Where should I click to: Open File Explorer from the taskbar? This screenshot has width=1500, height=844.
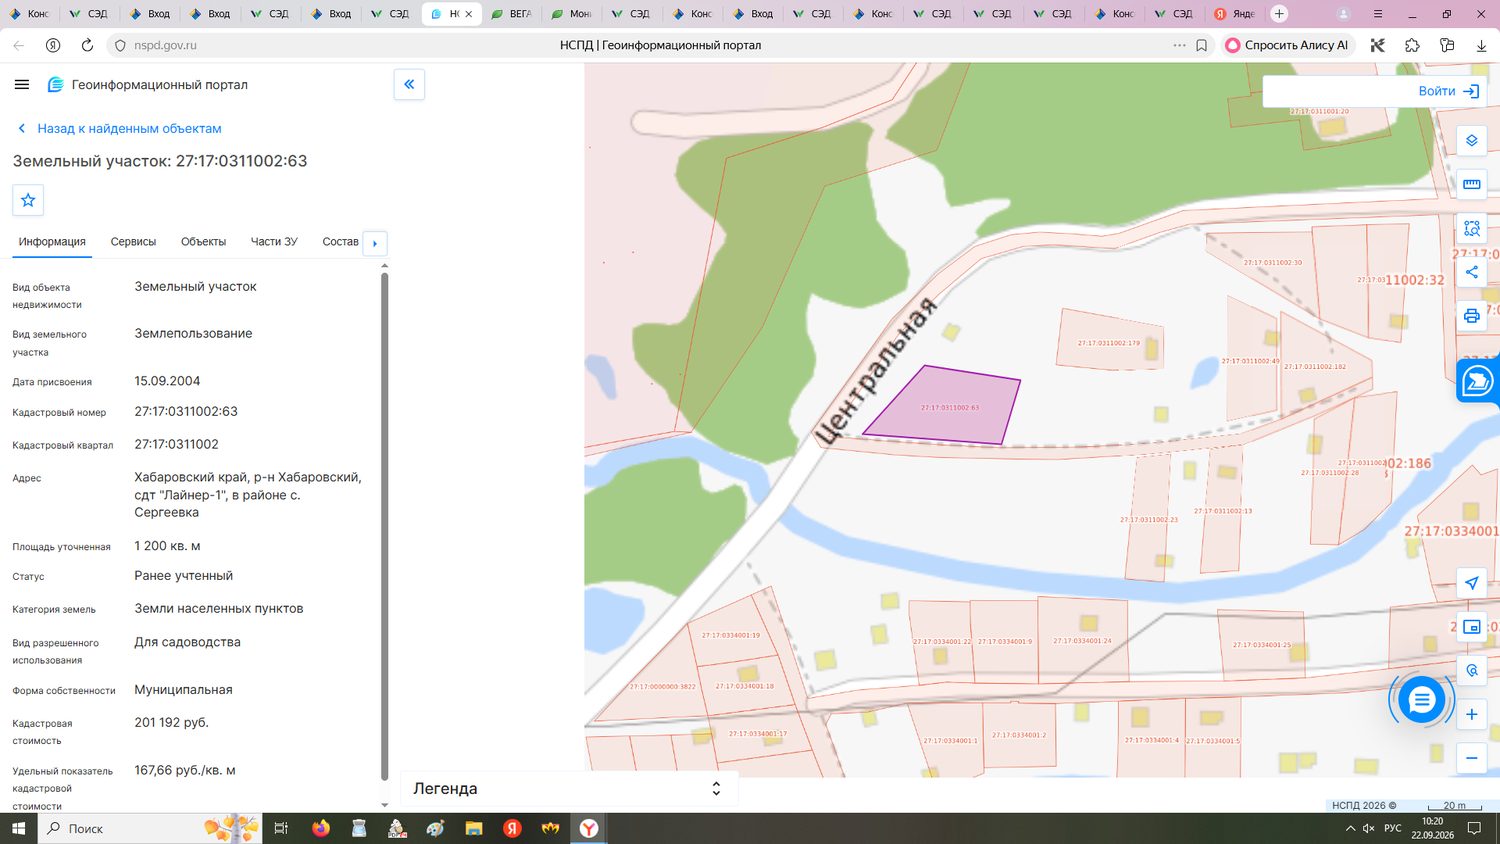click(x=474, y=829)
